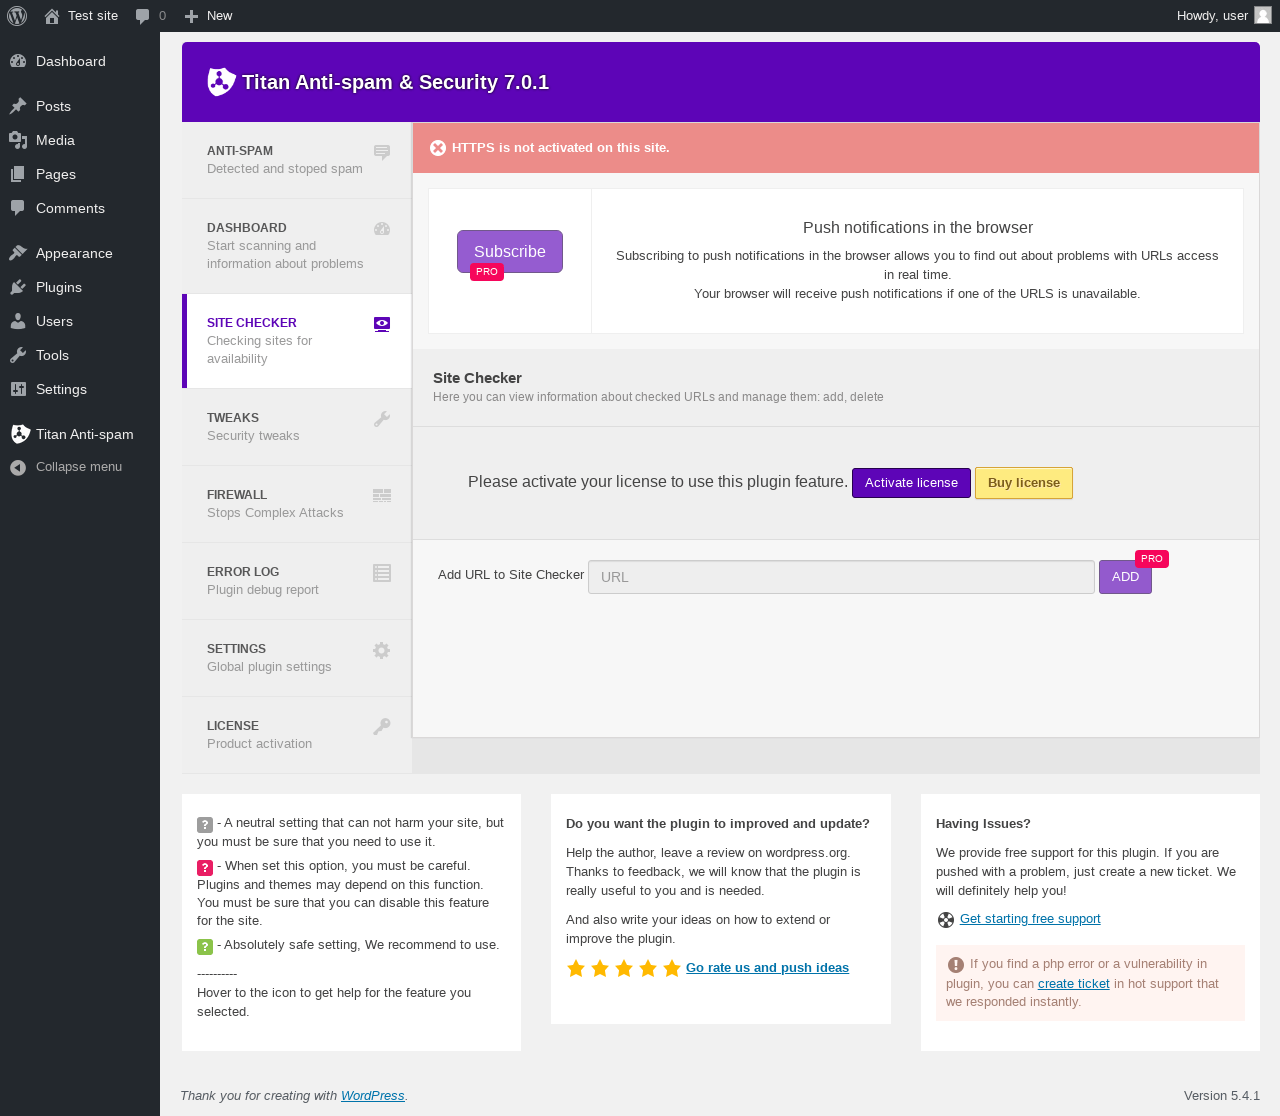
Task: Click the ADD URL button
Action: click(x=1125, y=577)
